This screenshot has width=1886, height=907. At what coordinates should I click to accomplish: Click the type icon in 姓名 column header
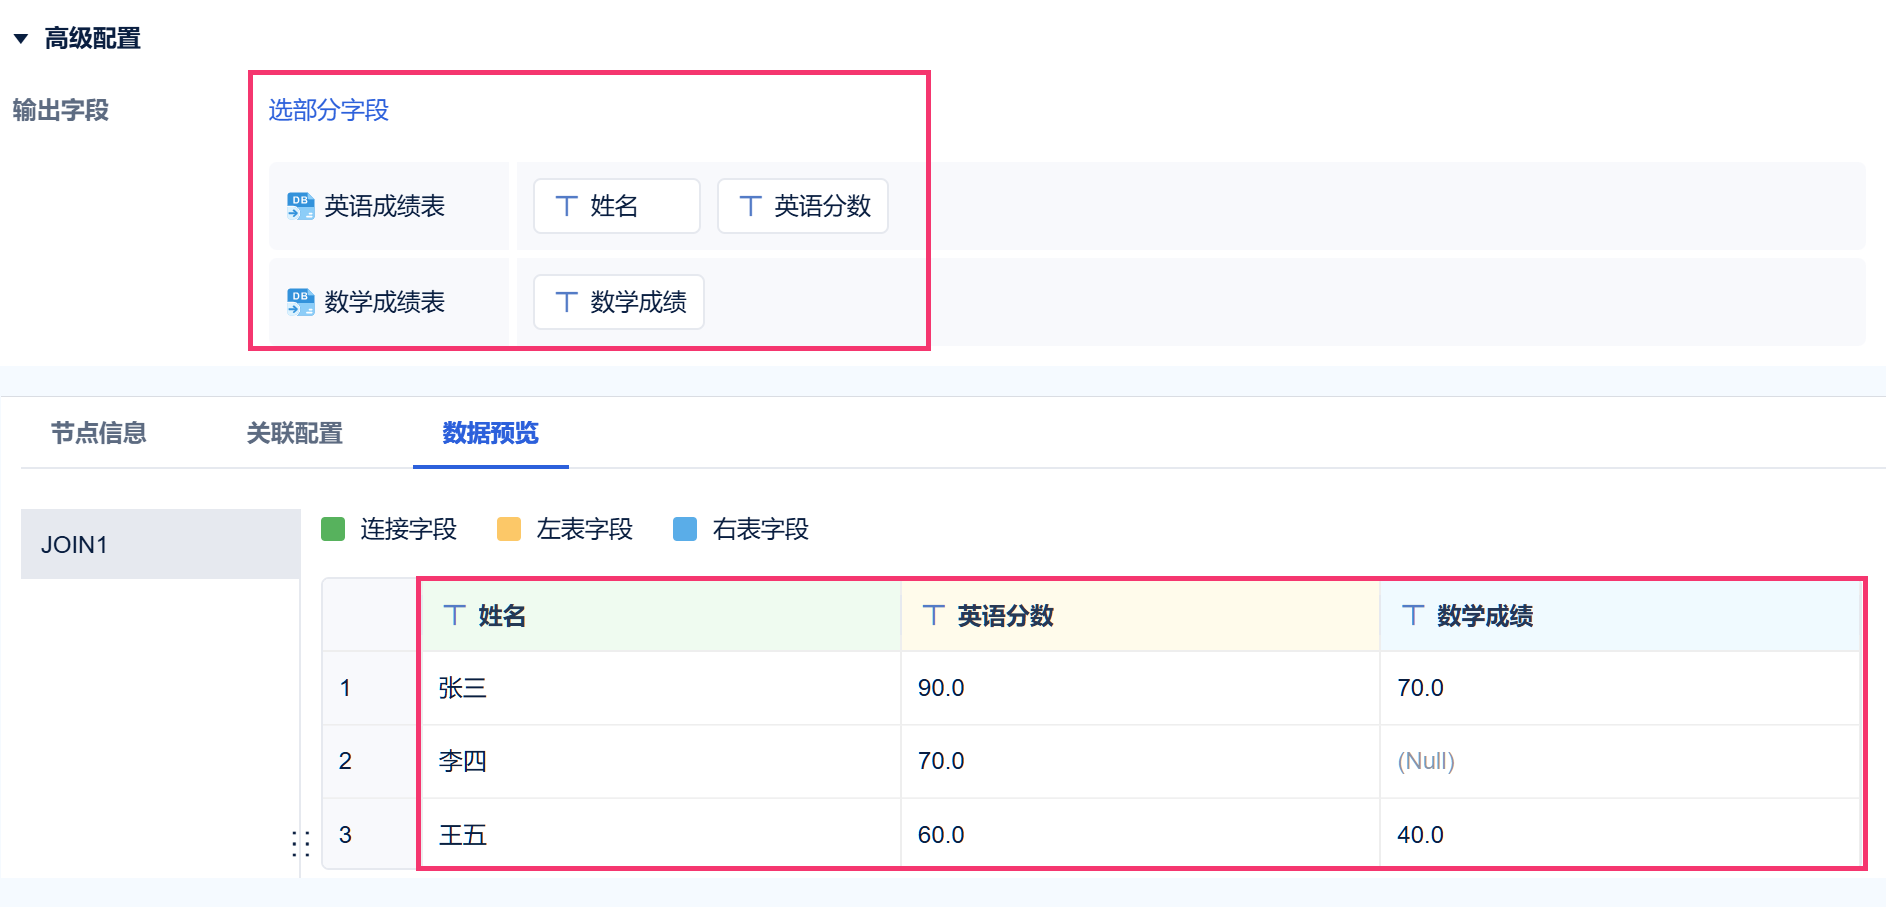pyautogui.click(x=454, y=615)
